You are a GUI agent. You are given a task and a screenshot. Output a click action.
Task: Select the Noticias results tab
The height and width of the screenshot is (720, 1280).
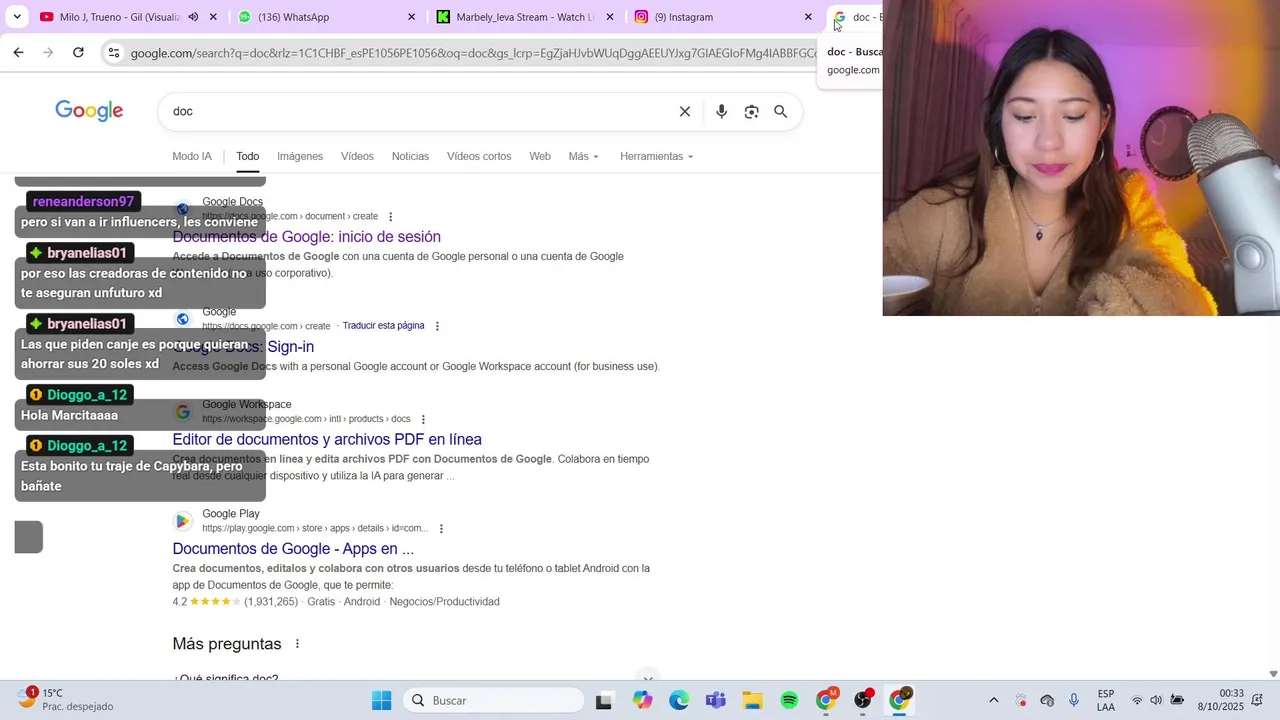coord(410,156)
